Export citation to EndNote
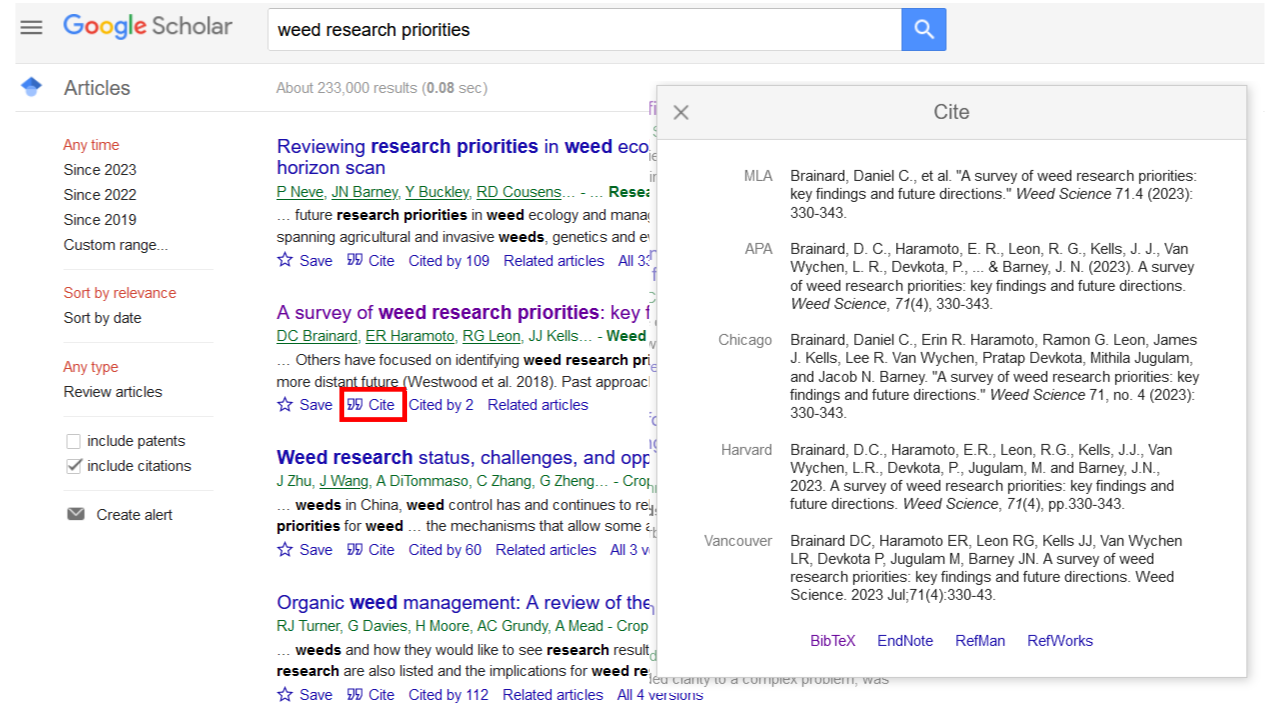 click(904, 641)
